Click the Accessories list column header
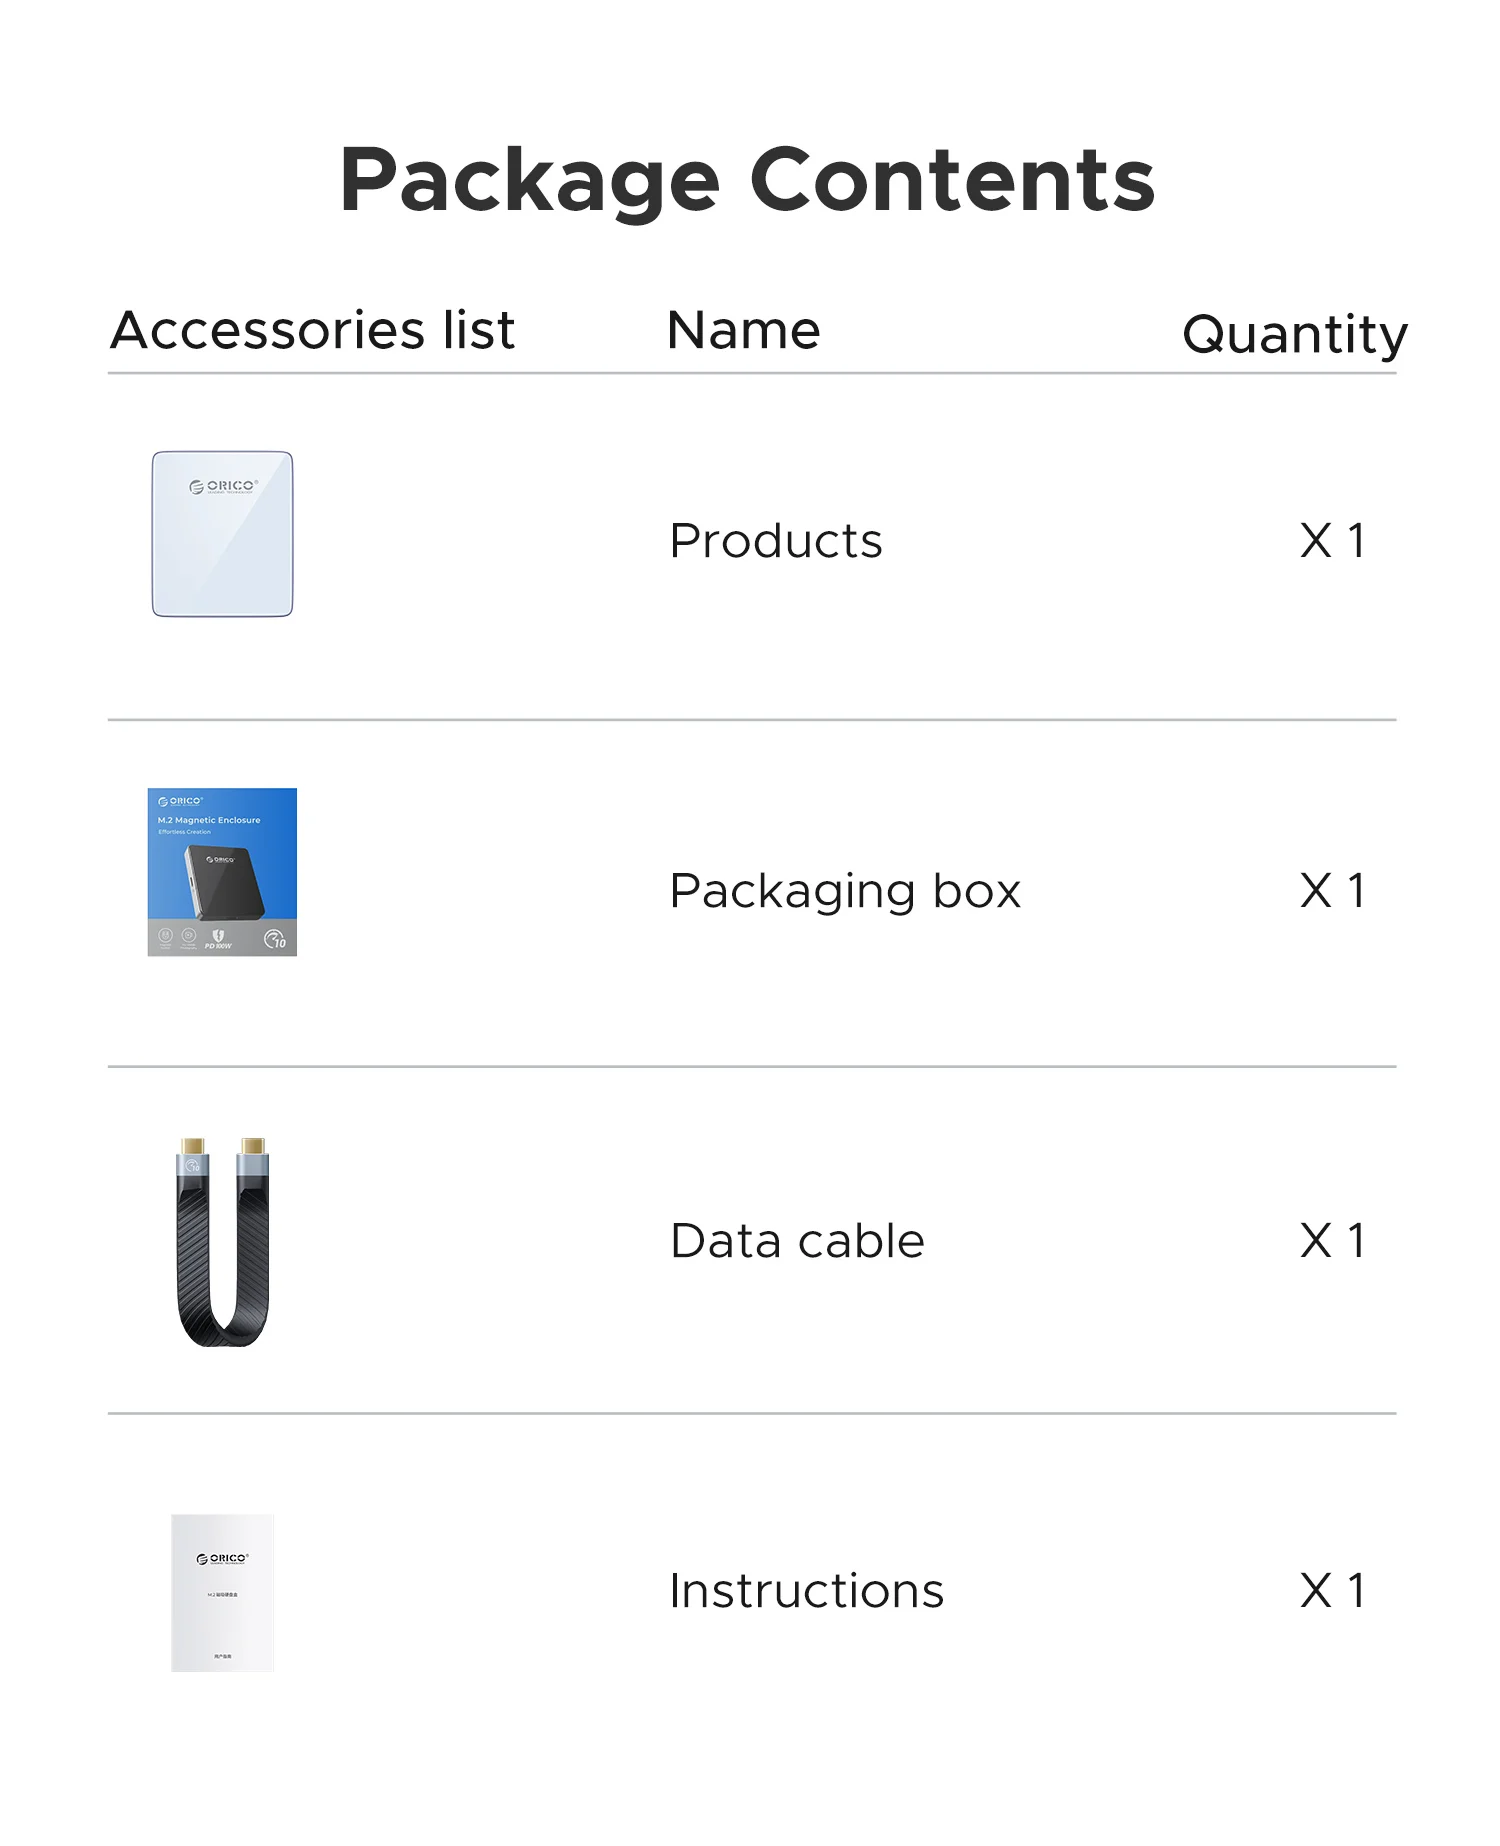Image resolution: width=1500 pixels, height=1846 pixels. point(312,330)
